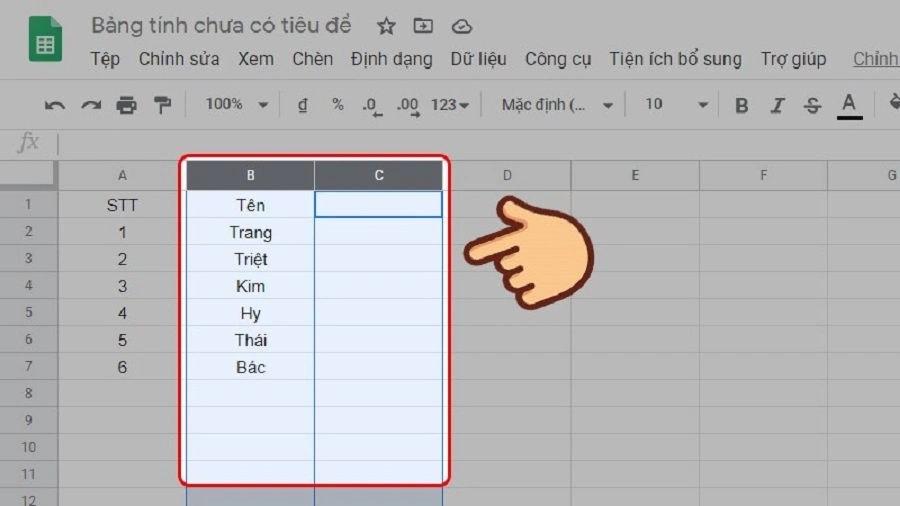Open the Google Sheets home icon
Image resolution: width=900 pixels, height=506 pixels.
coord(45,39)
